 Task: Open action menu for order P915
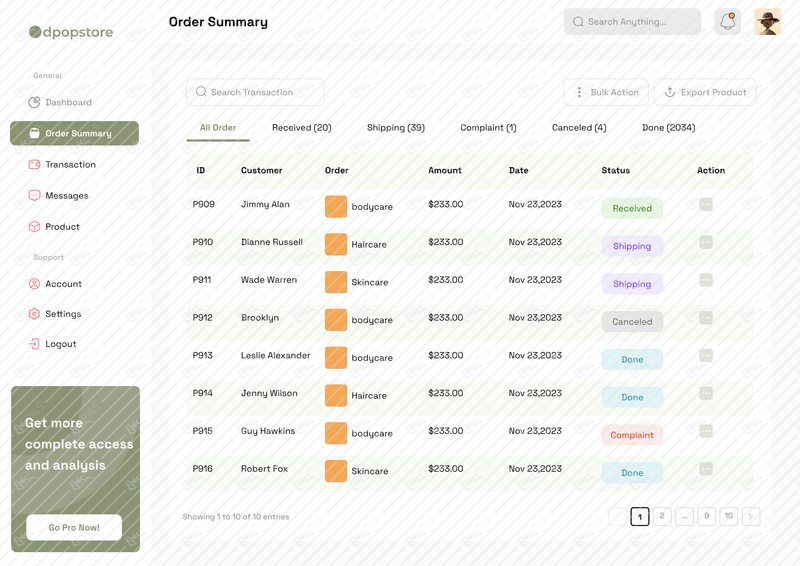tap(706, 431)
